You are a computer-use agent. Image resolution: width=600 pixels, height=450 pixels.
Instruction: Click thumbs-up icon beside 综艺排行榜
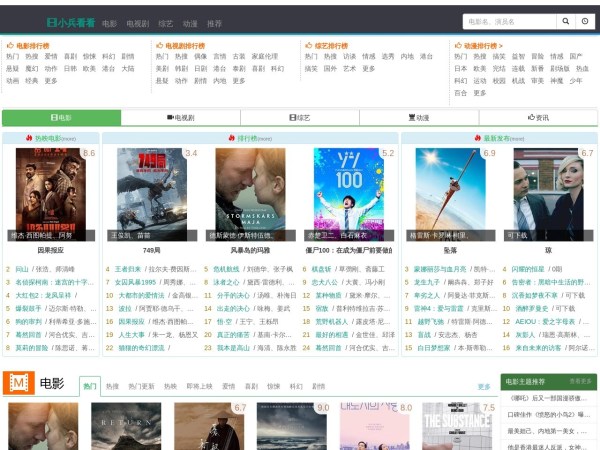click(309, 46)
